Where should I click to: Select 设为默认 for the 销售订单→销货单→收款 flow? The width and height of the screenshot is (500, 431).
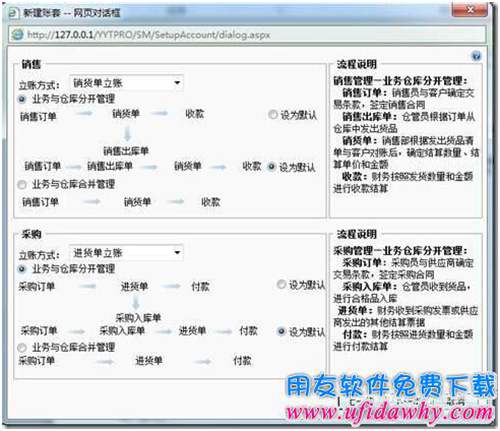(x=273, y=115)
